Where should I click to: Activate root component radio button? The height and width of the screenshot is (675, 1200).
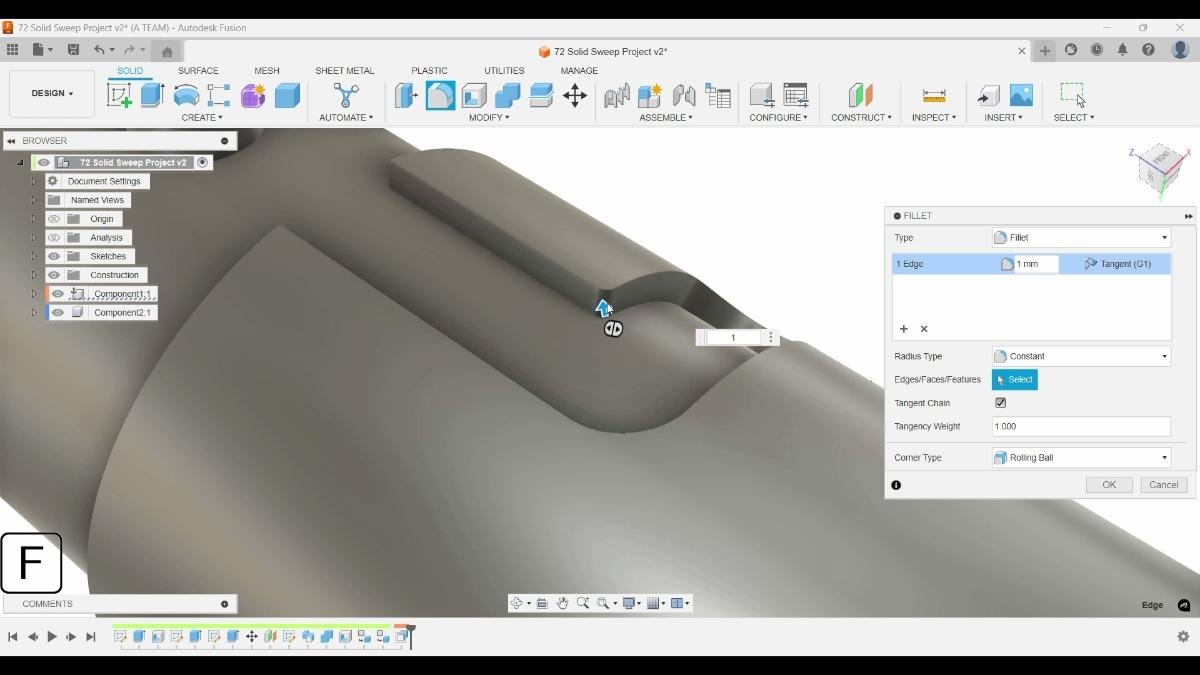pyautogui.click(x=203, y=162)
